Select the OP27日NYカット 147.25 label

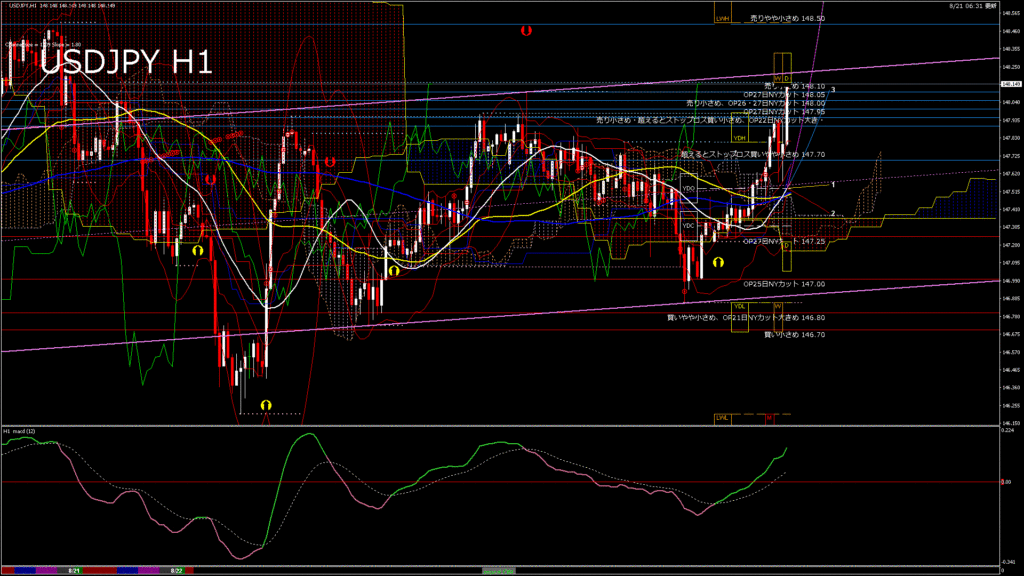[x=785, y=241]
